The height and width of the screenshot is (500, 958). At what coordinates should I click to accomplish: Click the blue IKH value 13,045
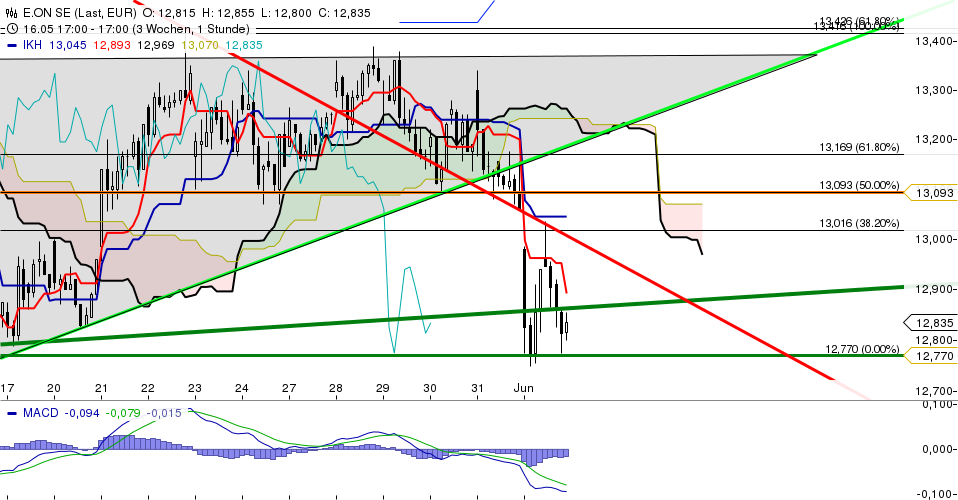point(67,45)
